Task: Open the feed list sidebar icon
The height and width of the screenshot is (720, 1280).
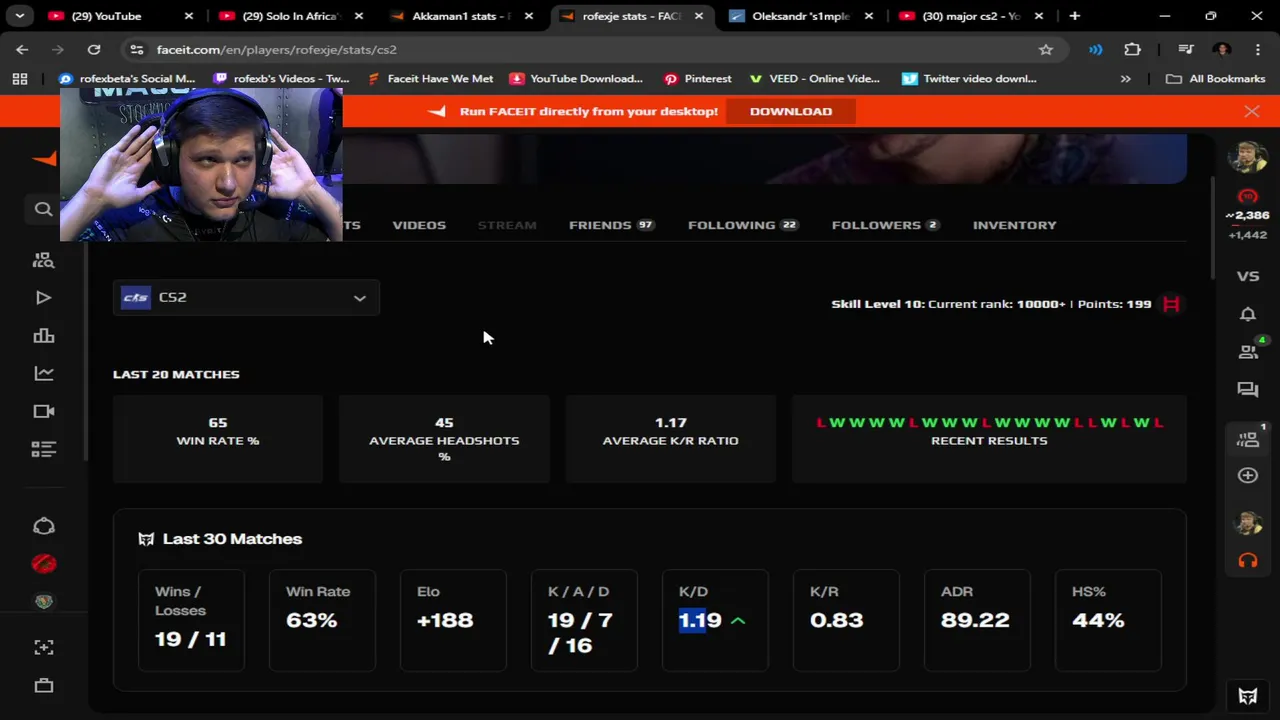Action: click(43, 450)
